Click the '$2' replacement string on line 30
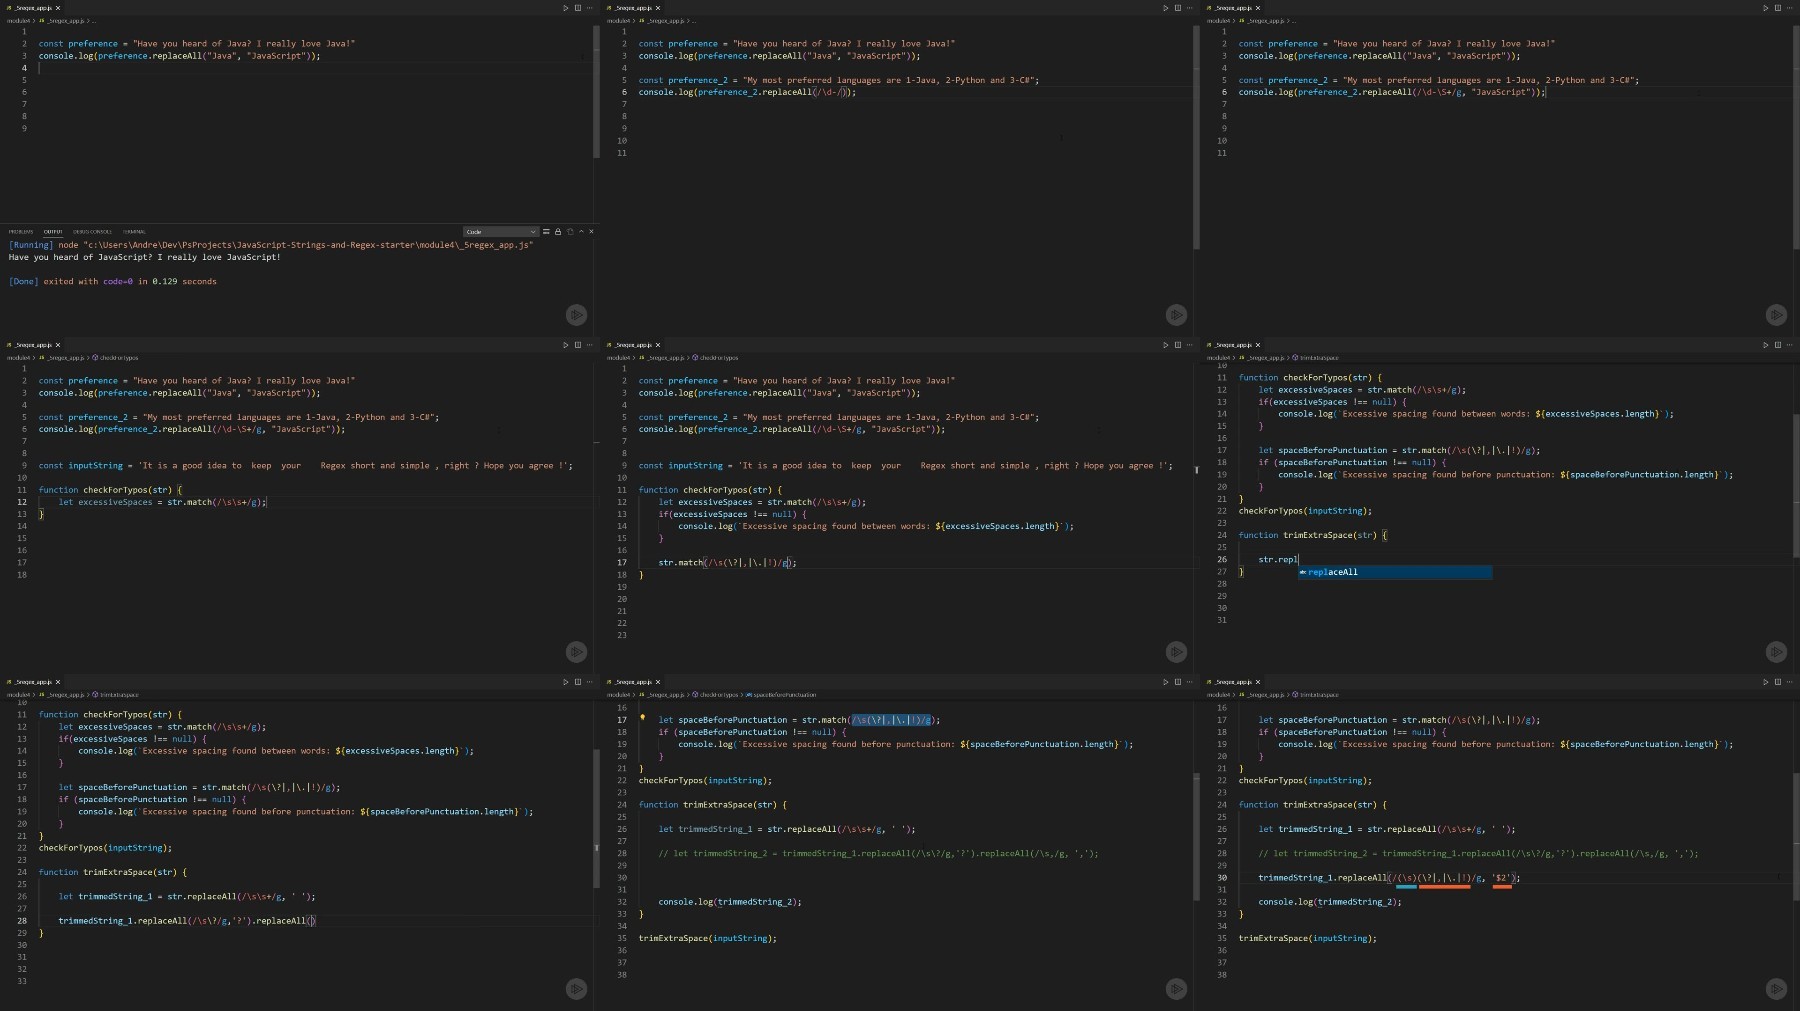The image size is (1800, 1011). 1501,877
